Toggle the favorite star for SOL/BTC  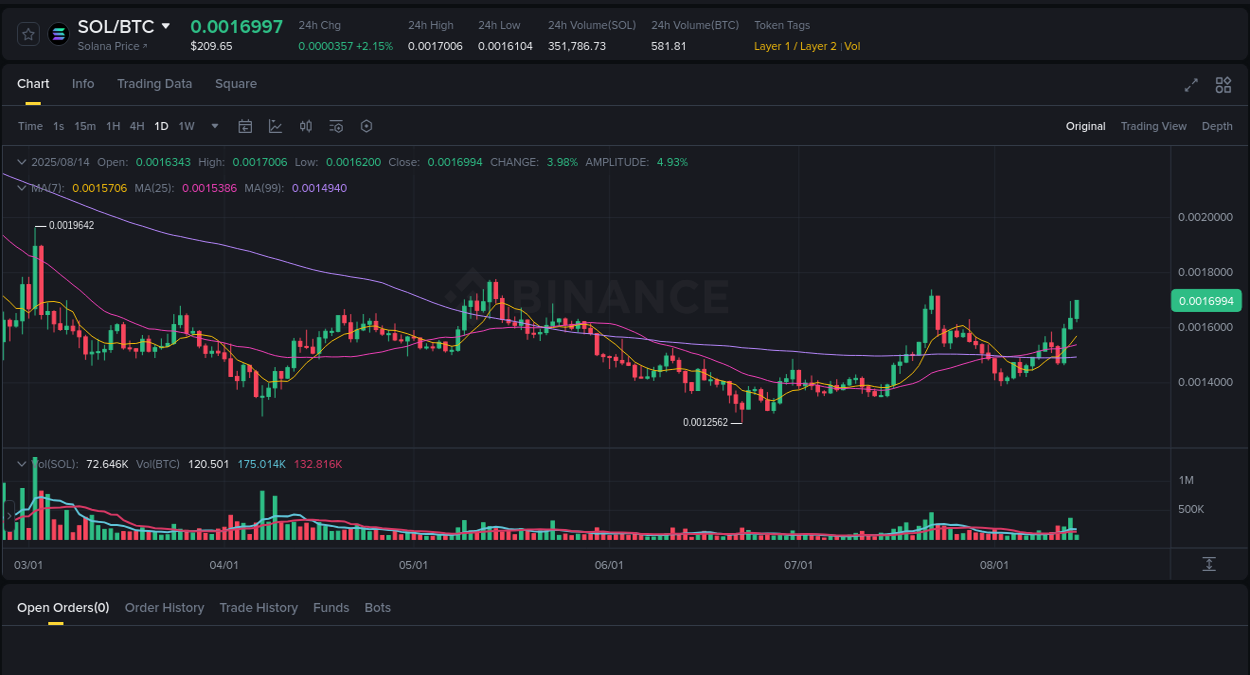tap(27, 33)
